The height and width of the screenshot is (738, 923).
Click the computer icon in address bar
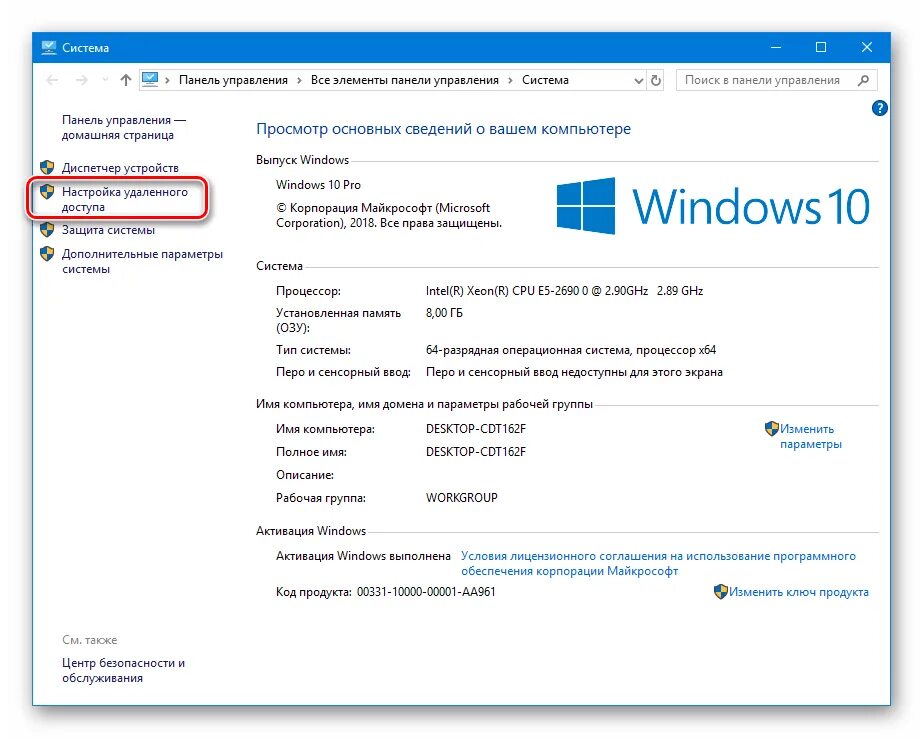(x=150, y=79)
